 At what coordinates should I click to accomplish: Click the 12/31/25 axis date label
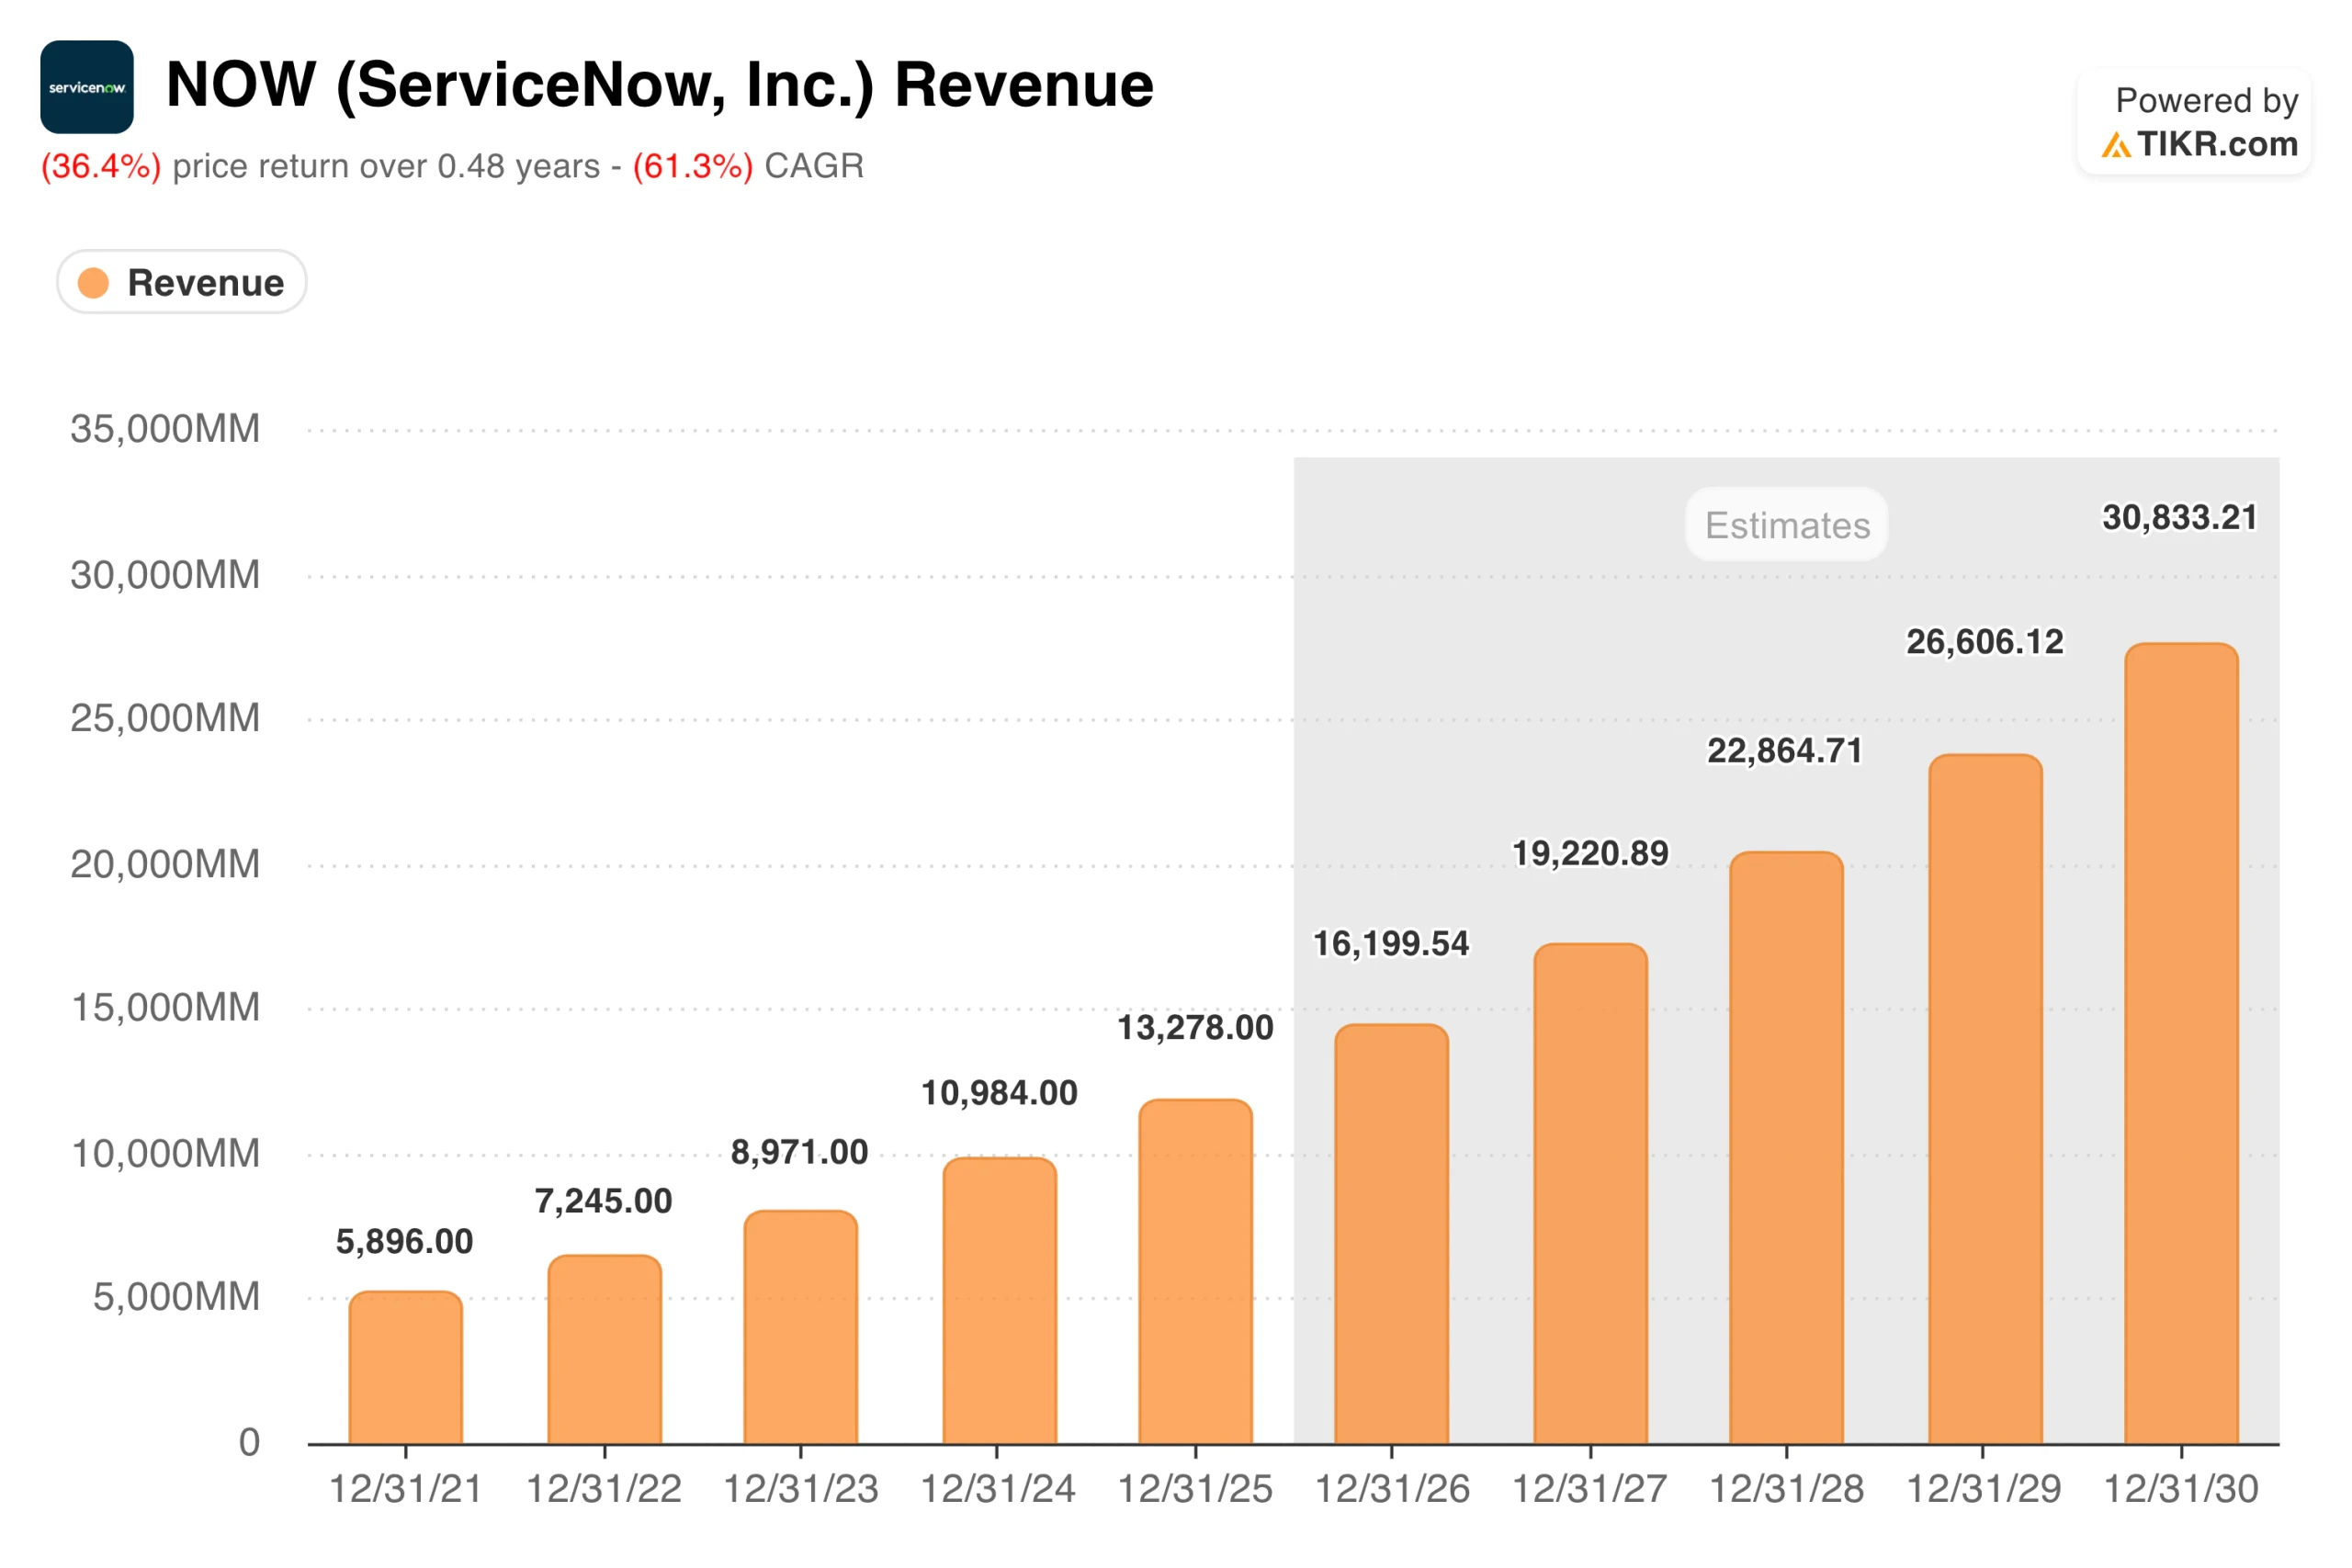[1196, 1489]
